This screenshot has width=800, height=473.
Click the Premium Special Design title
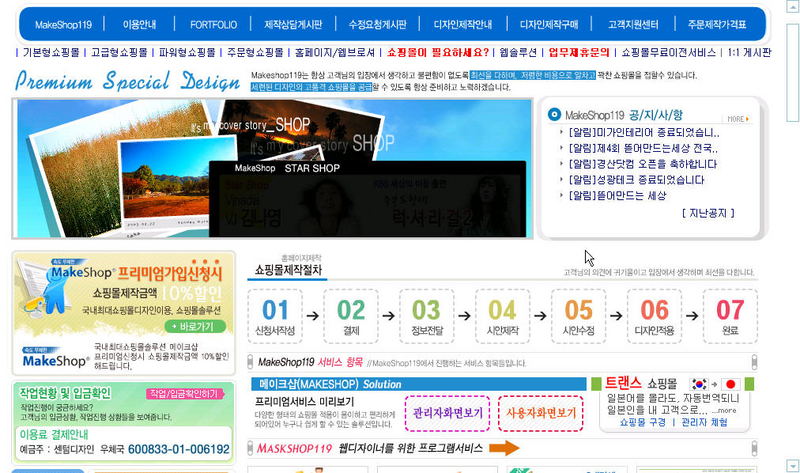pyautogui.click(x=128, y=81)
